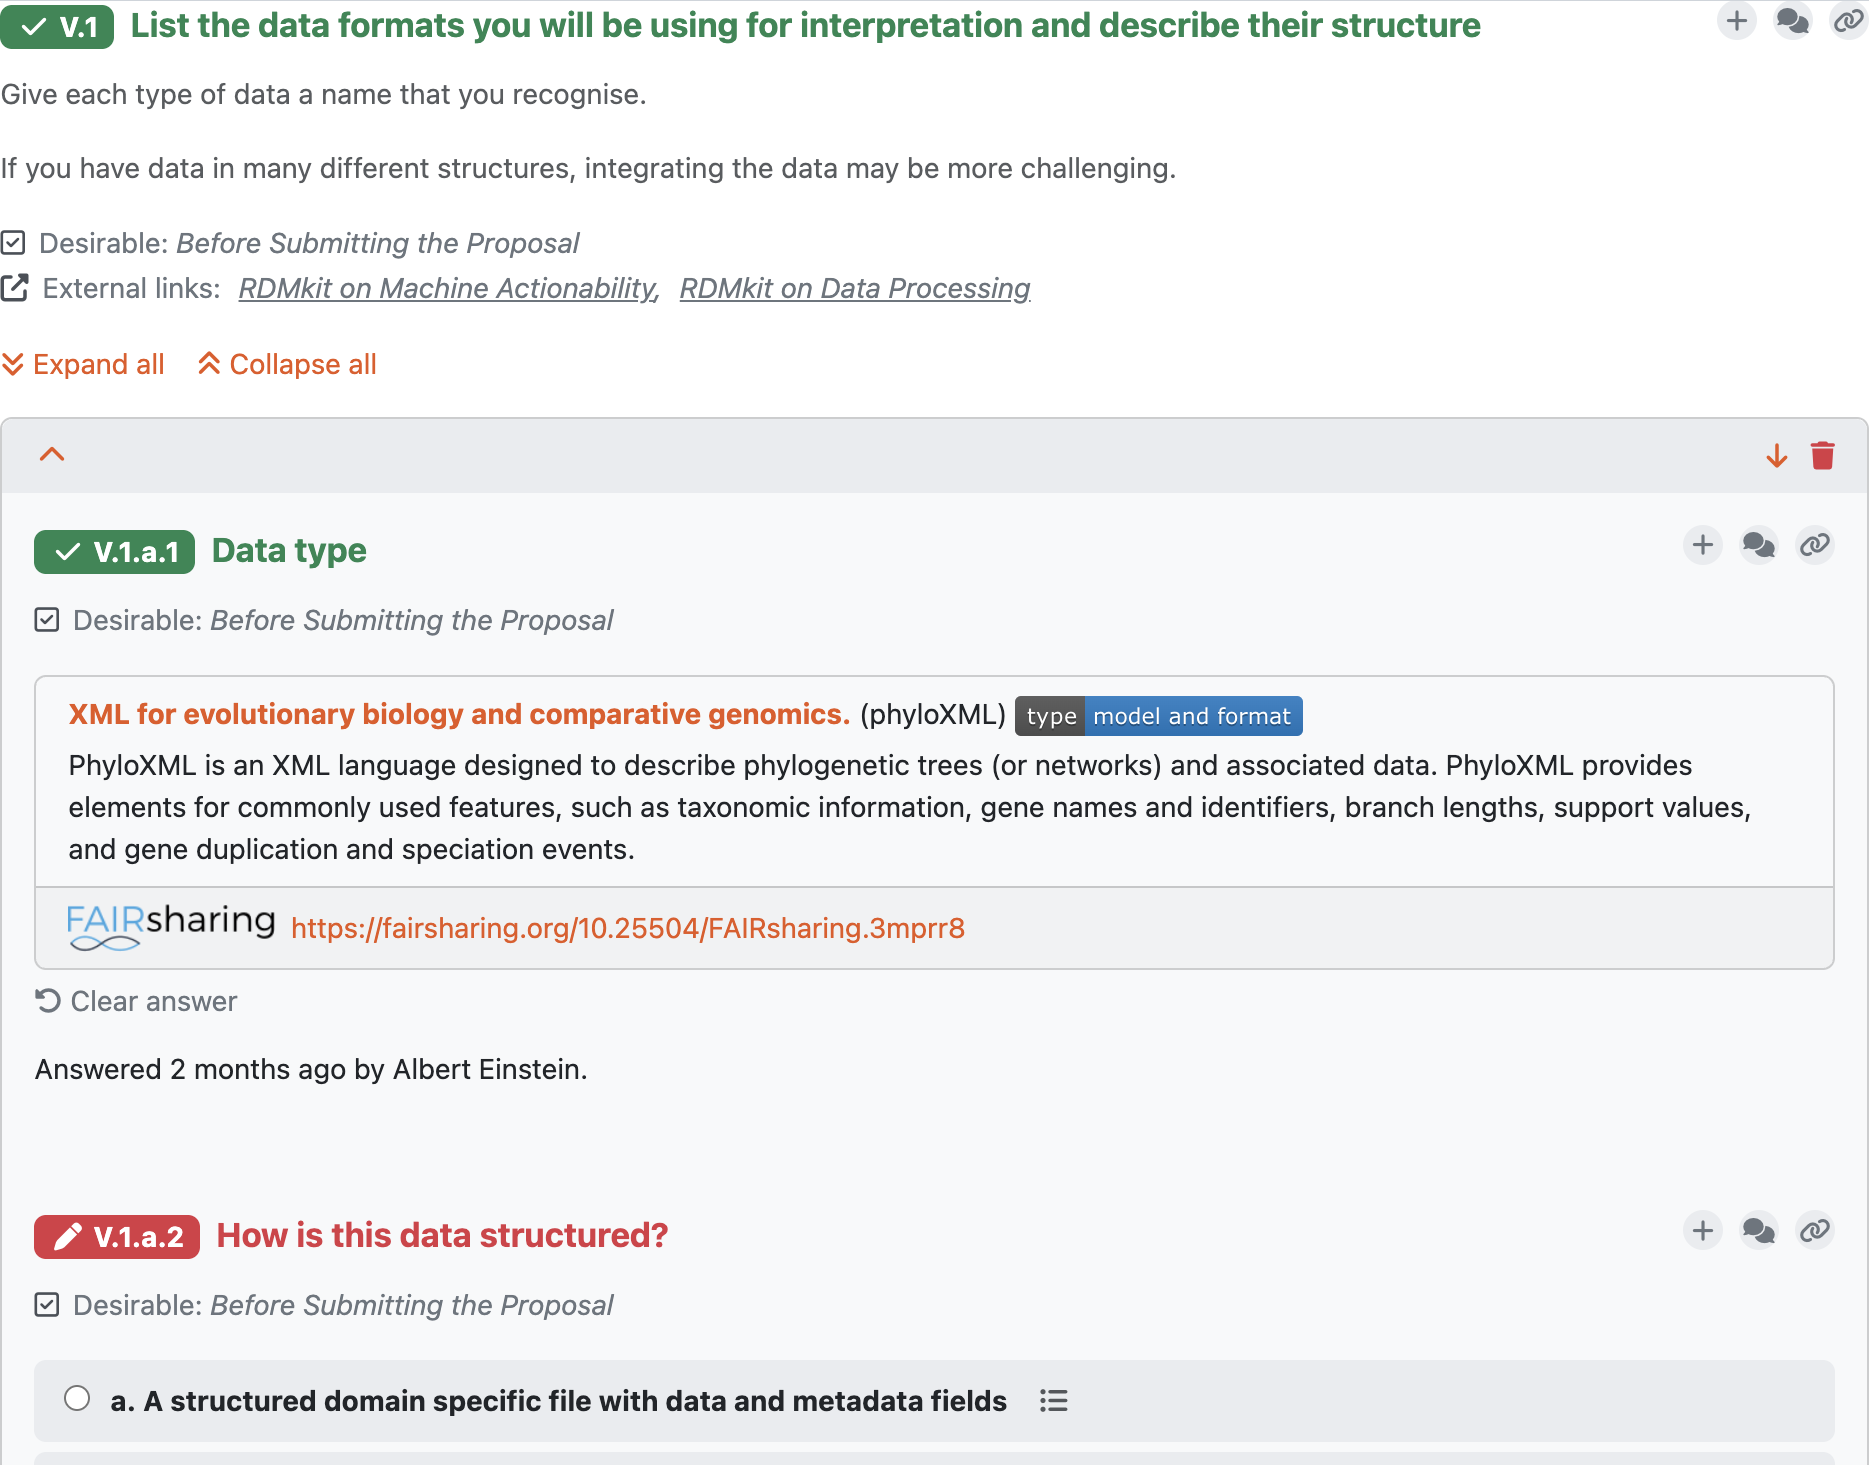This screenshot has height=1465, width=1869.
Task: Open comments on How is this data structured
Action: click(1759, 1230)
